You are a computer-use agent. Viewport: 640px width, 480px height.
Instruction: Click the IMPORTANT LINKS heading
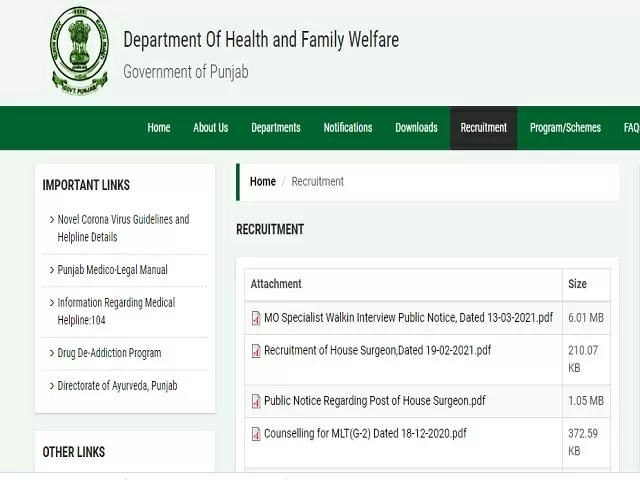click(86, 185)
